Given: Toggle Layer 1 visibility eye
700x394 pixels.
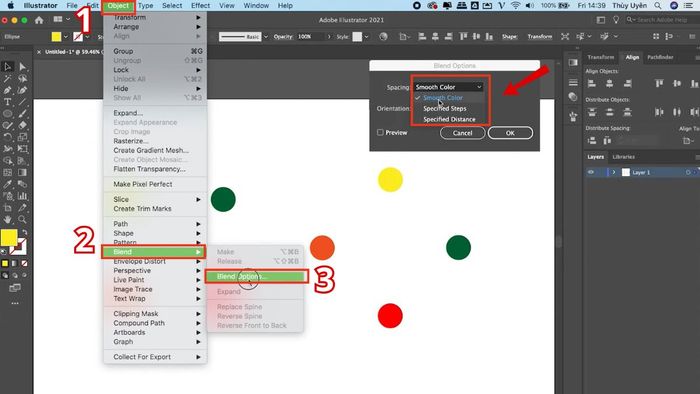Looking at the screenshot, I should tap(591, 172).
